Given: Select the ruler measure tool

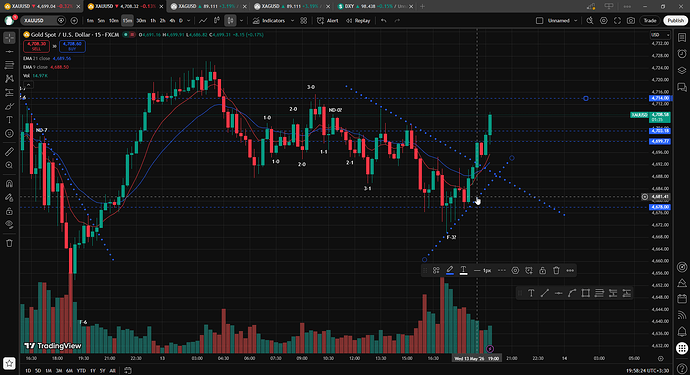Looking at the screenshot, I should pyautogui.click(x=9, y=152).
